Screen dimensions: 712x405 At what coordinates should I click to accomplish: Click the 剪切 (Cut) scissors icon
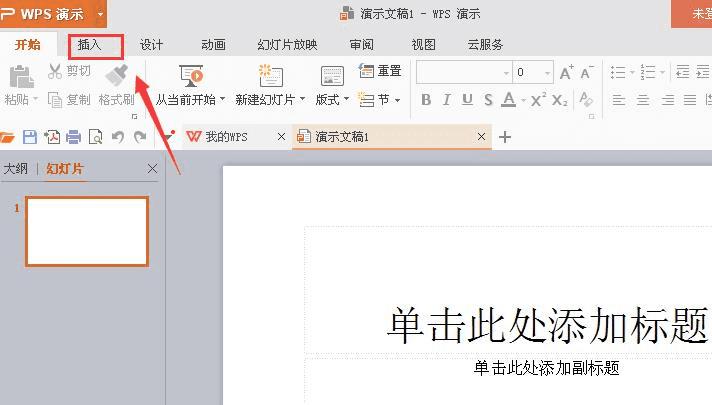tap(54, 71)
